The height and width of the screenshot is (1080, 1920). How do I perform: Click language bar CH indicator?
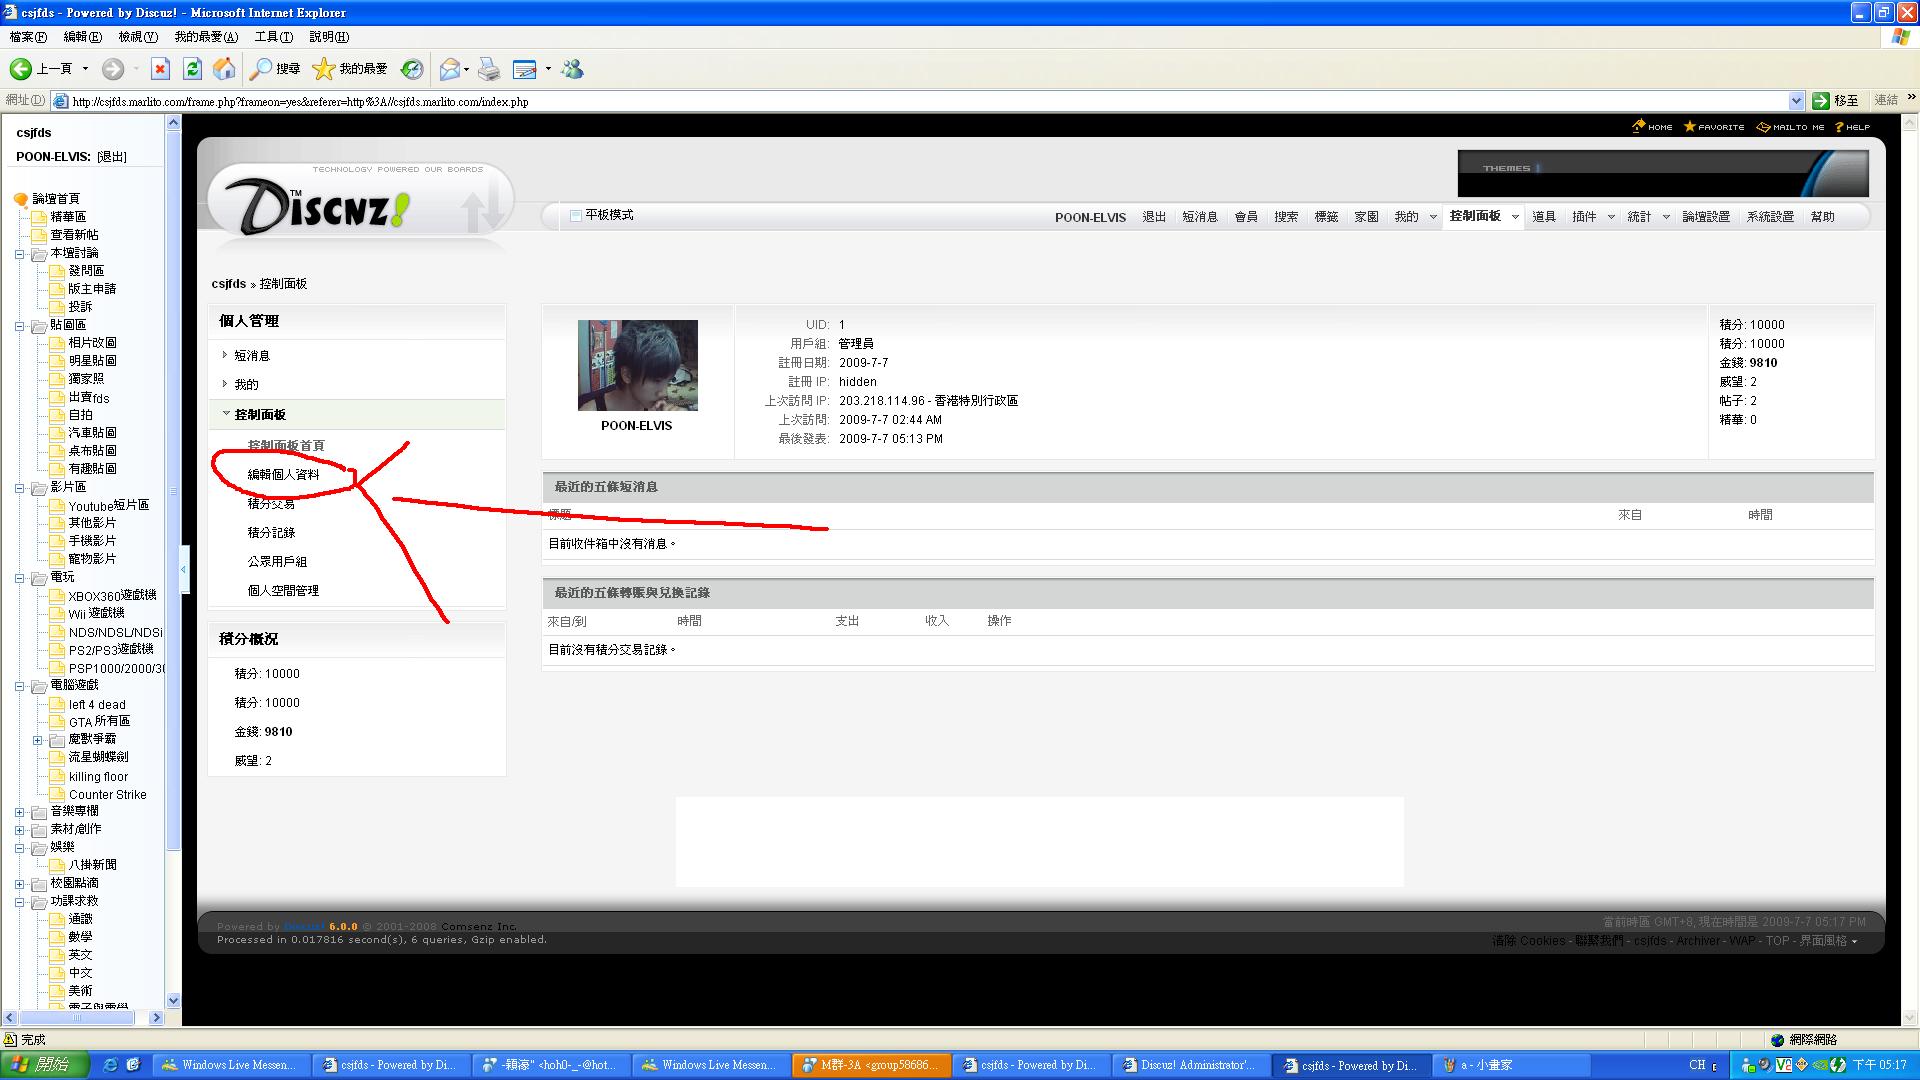(1697, 1065)
